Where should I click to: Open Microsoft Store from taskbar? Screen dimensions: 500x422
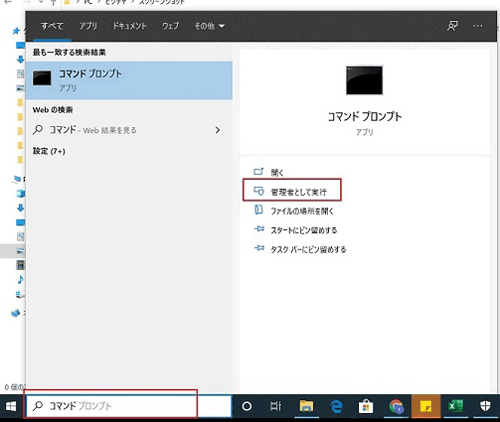(366, 406)
